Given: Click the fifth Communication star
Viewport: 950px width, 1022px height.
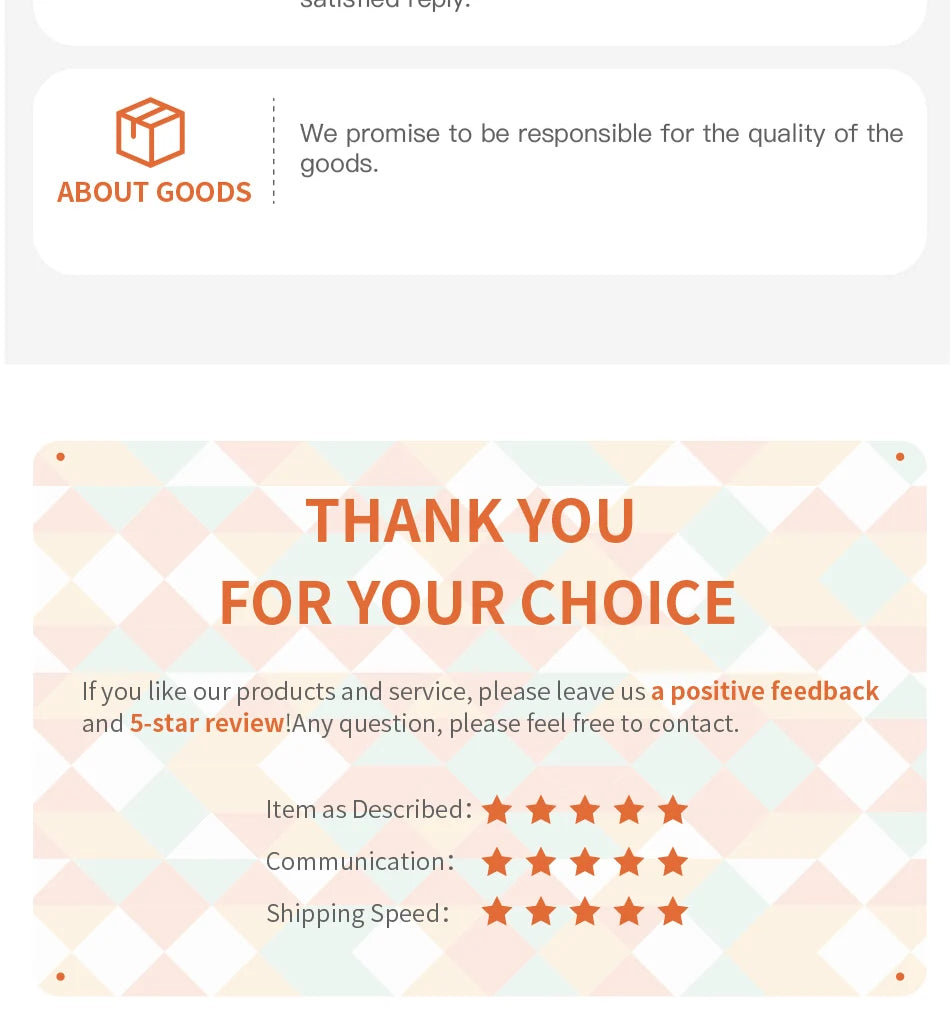Looking at the screenshot, I should (672, 862).
